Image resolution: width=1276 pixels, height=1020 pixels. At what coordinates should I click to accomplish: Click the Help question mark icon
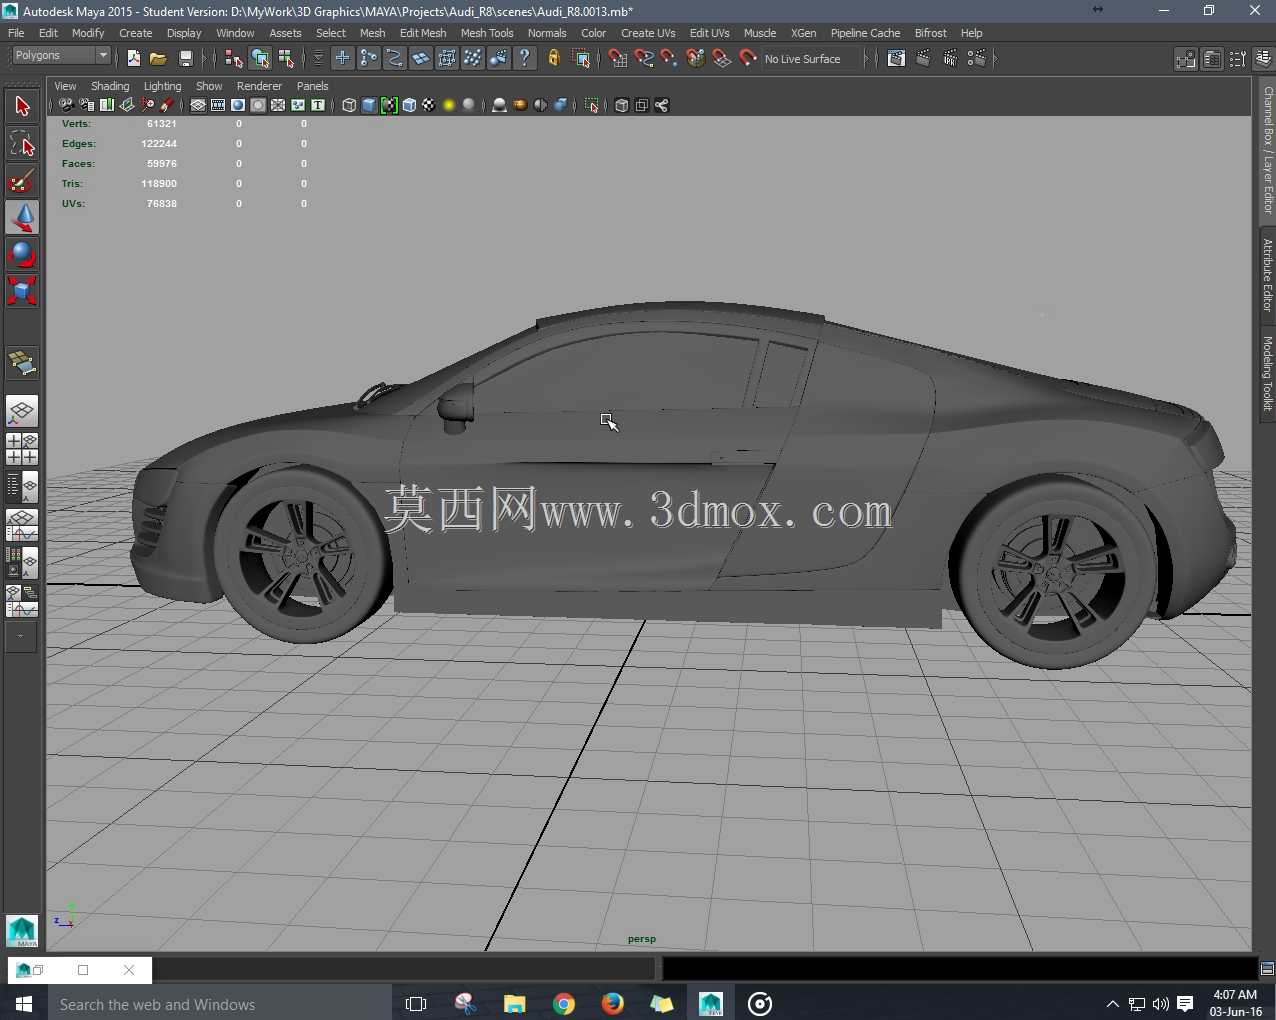tap(525, 59)
